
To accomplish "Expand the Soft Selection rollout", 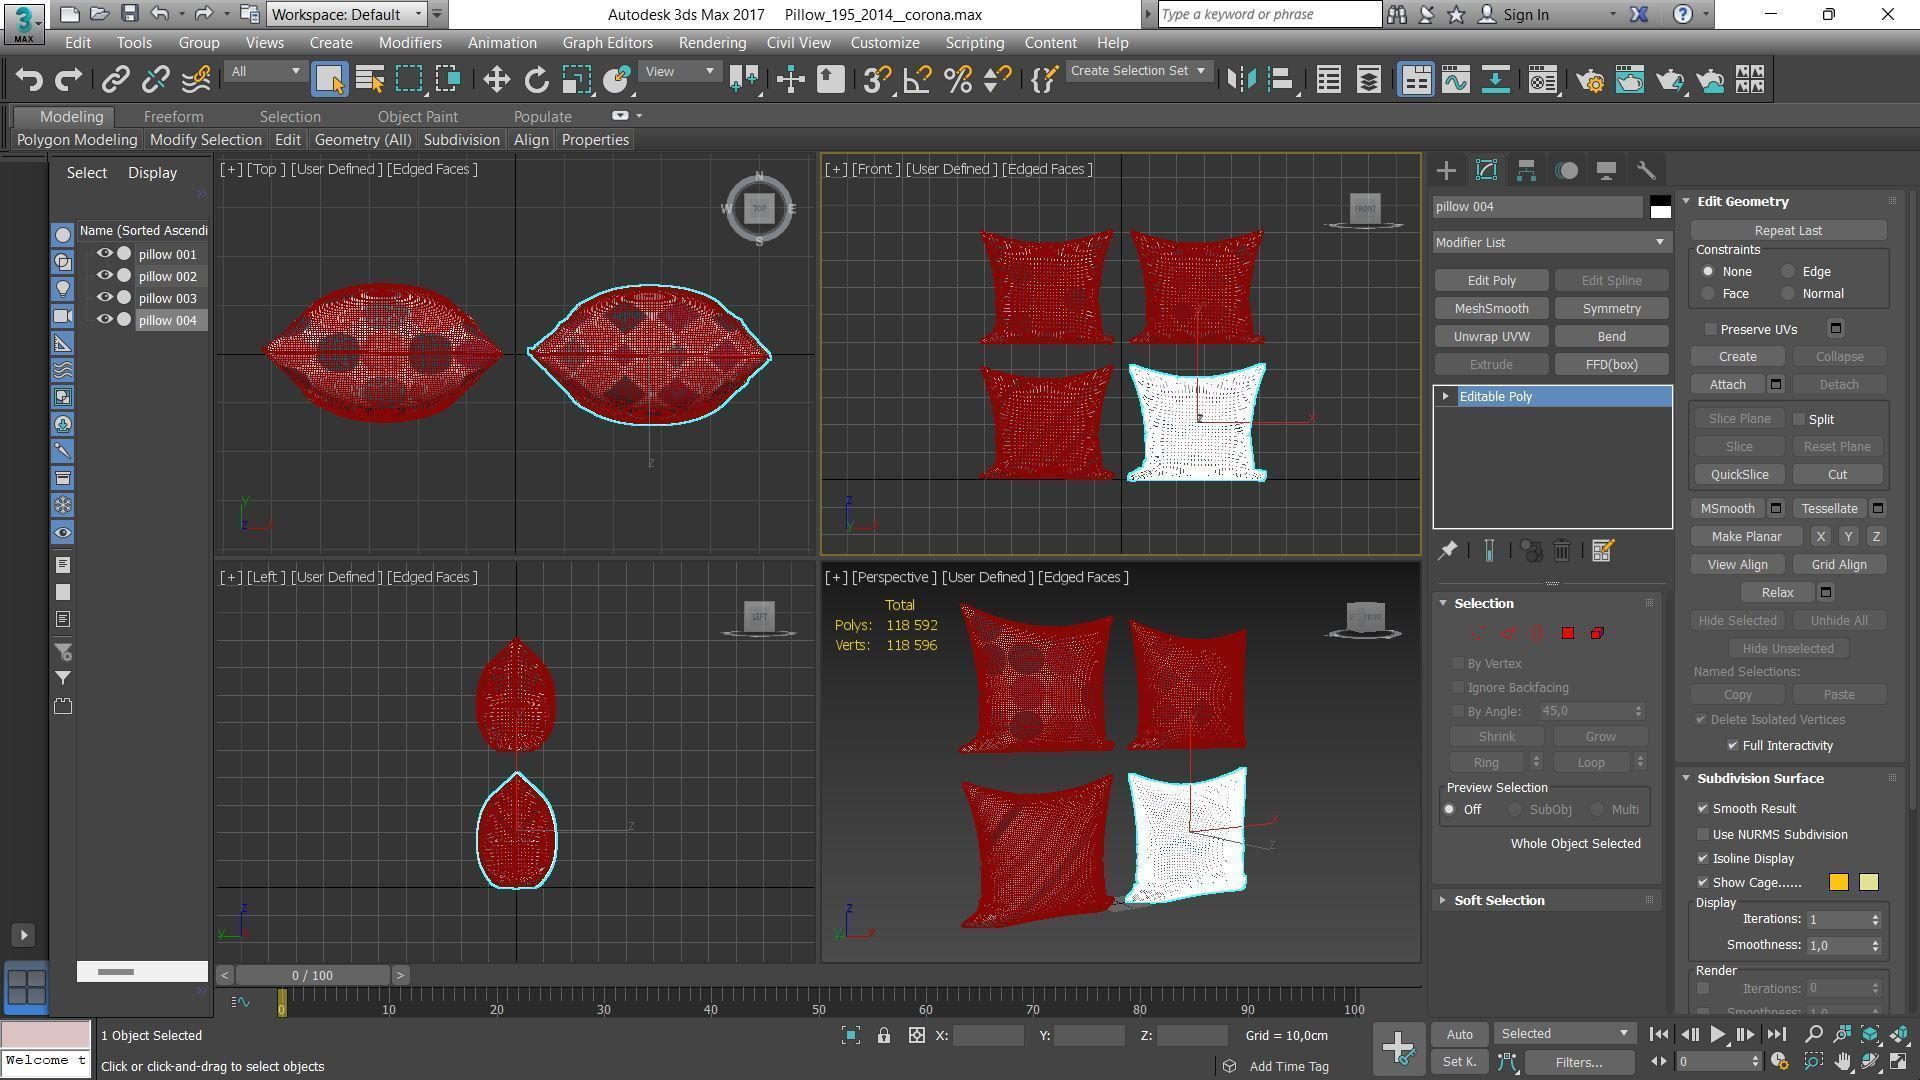I will [1498, 901].
